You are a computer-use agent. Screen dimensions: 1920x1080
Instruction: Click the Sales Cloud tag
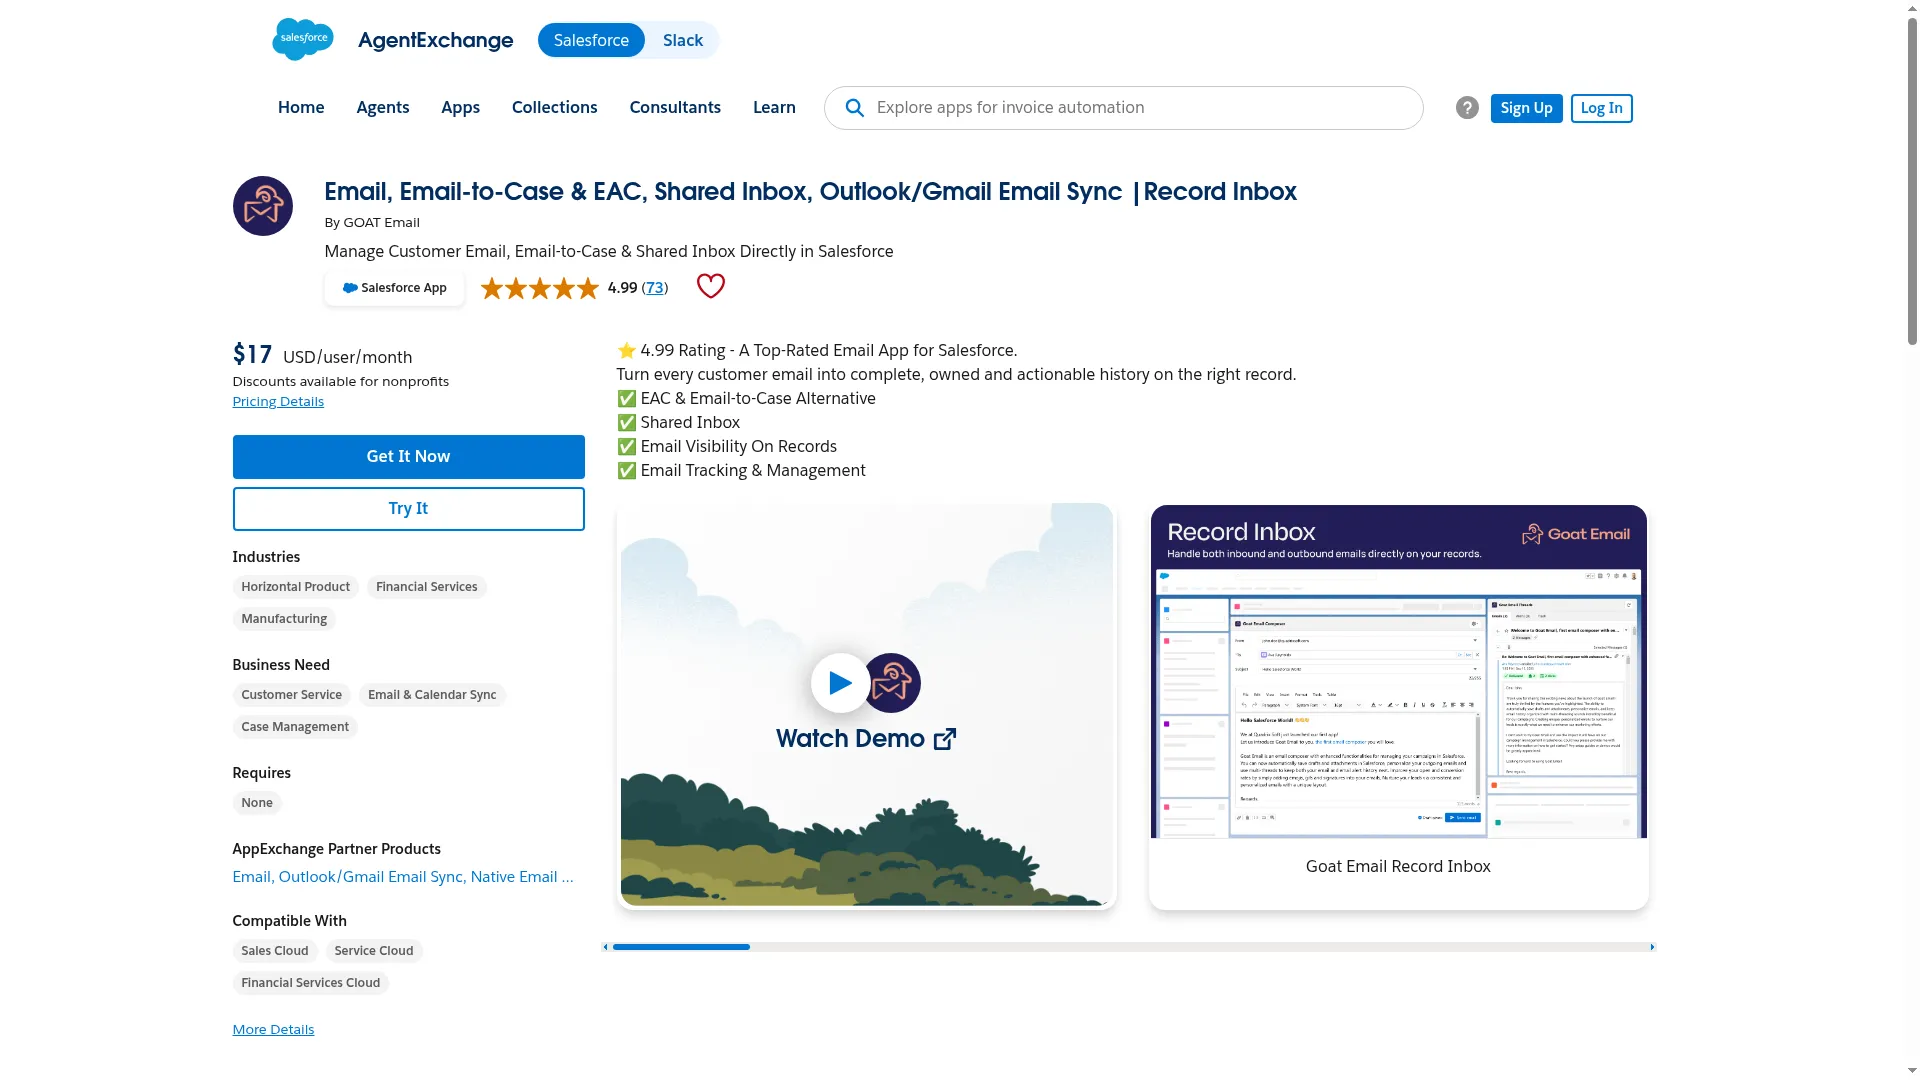point(275,951)
